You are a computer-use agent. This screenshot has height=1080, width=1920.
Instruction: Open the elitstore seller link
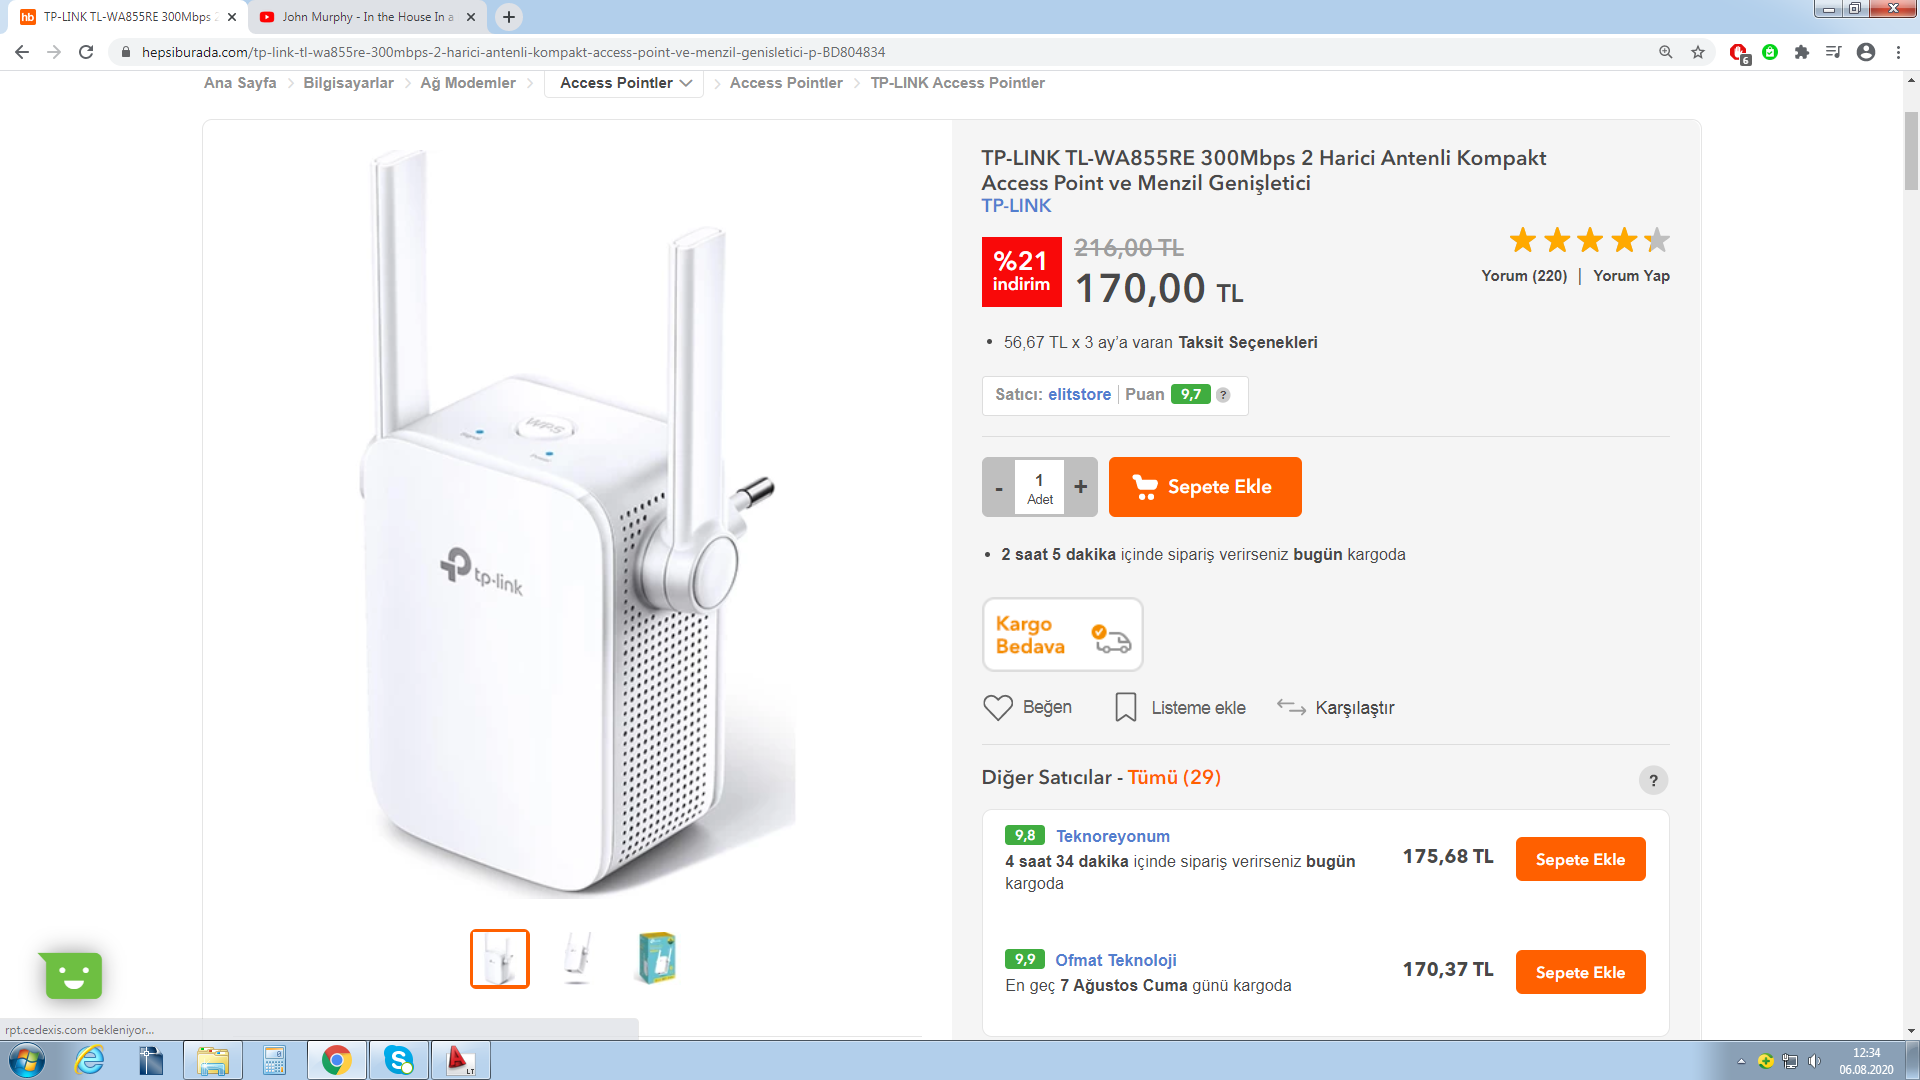1079,395
